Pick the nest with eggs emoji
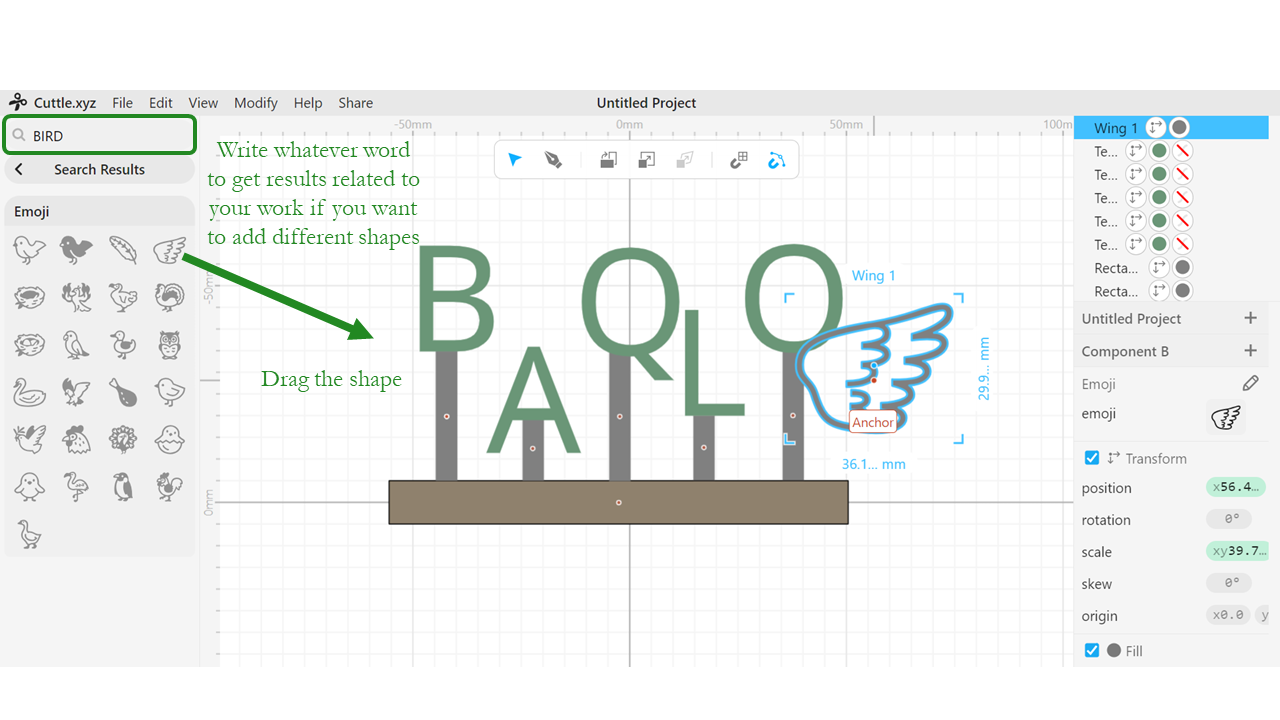 [x=29, y=345]
